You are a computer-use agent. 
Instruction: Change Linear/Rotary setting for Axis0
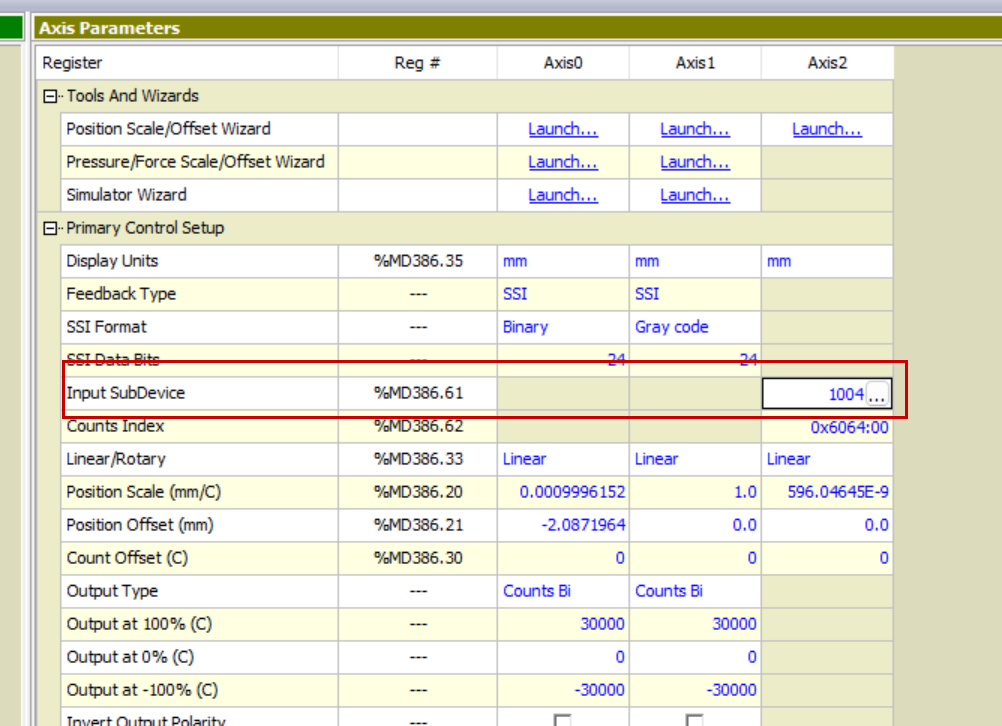(563, 460)
